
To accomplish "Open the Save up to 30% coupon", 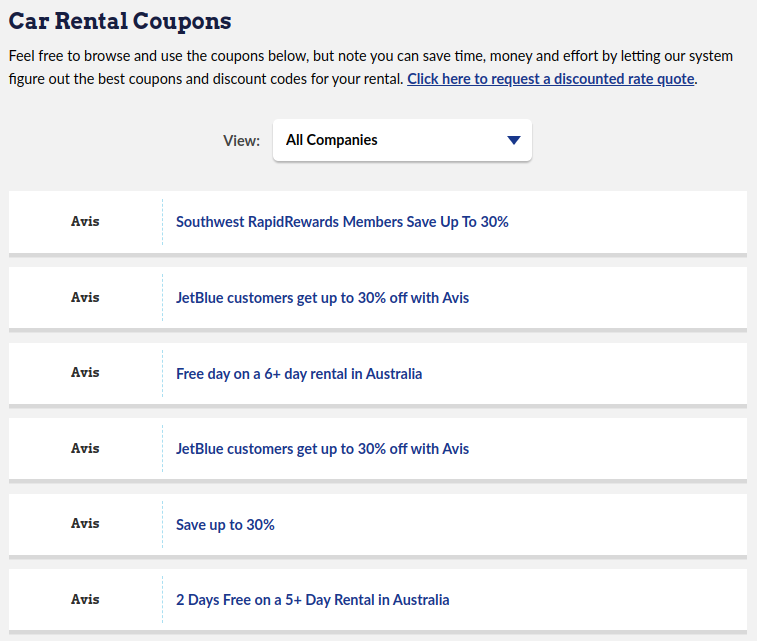I will 225,525.
